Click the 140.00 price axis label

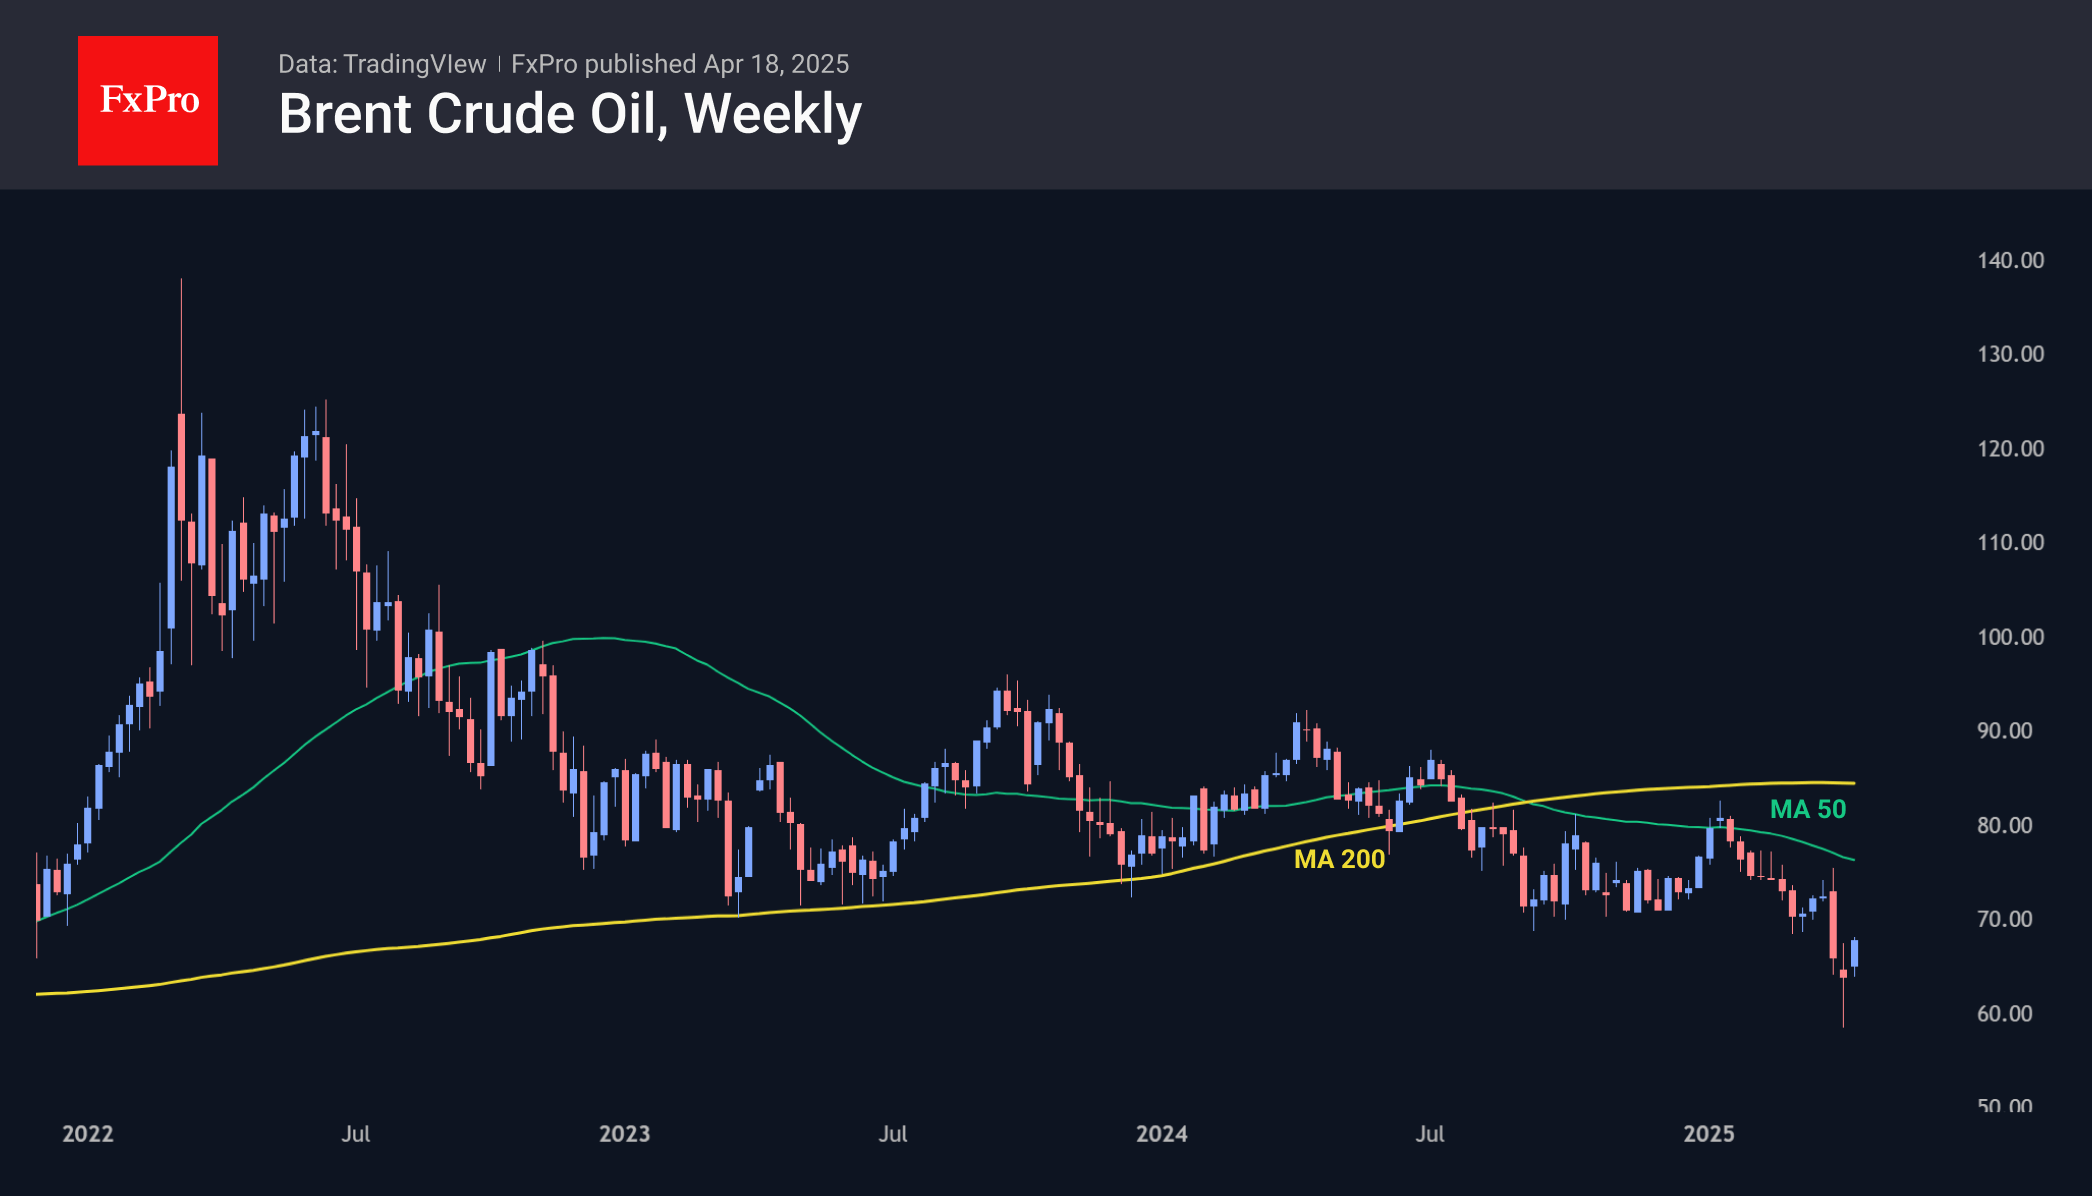(x=2010, y=261)
